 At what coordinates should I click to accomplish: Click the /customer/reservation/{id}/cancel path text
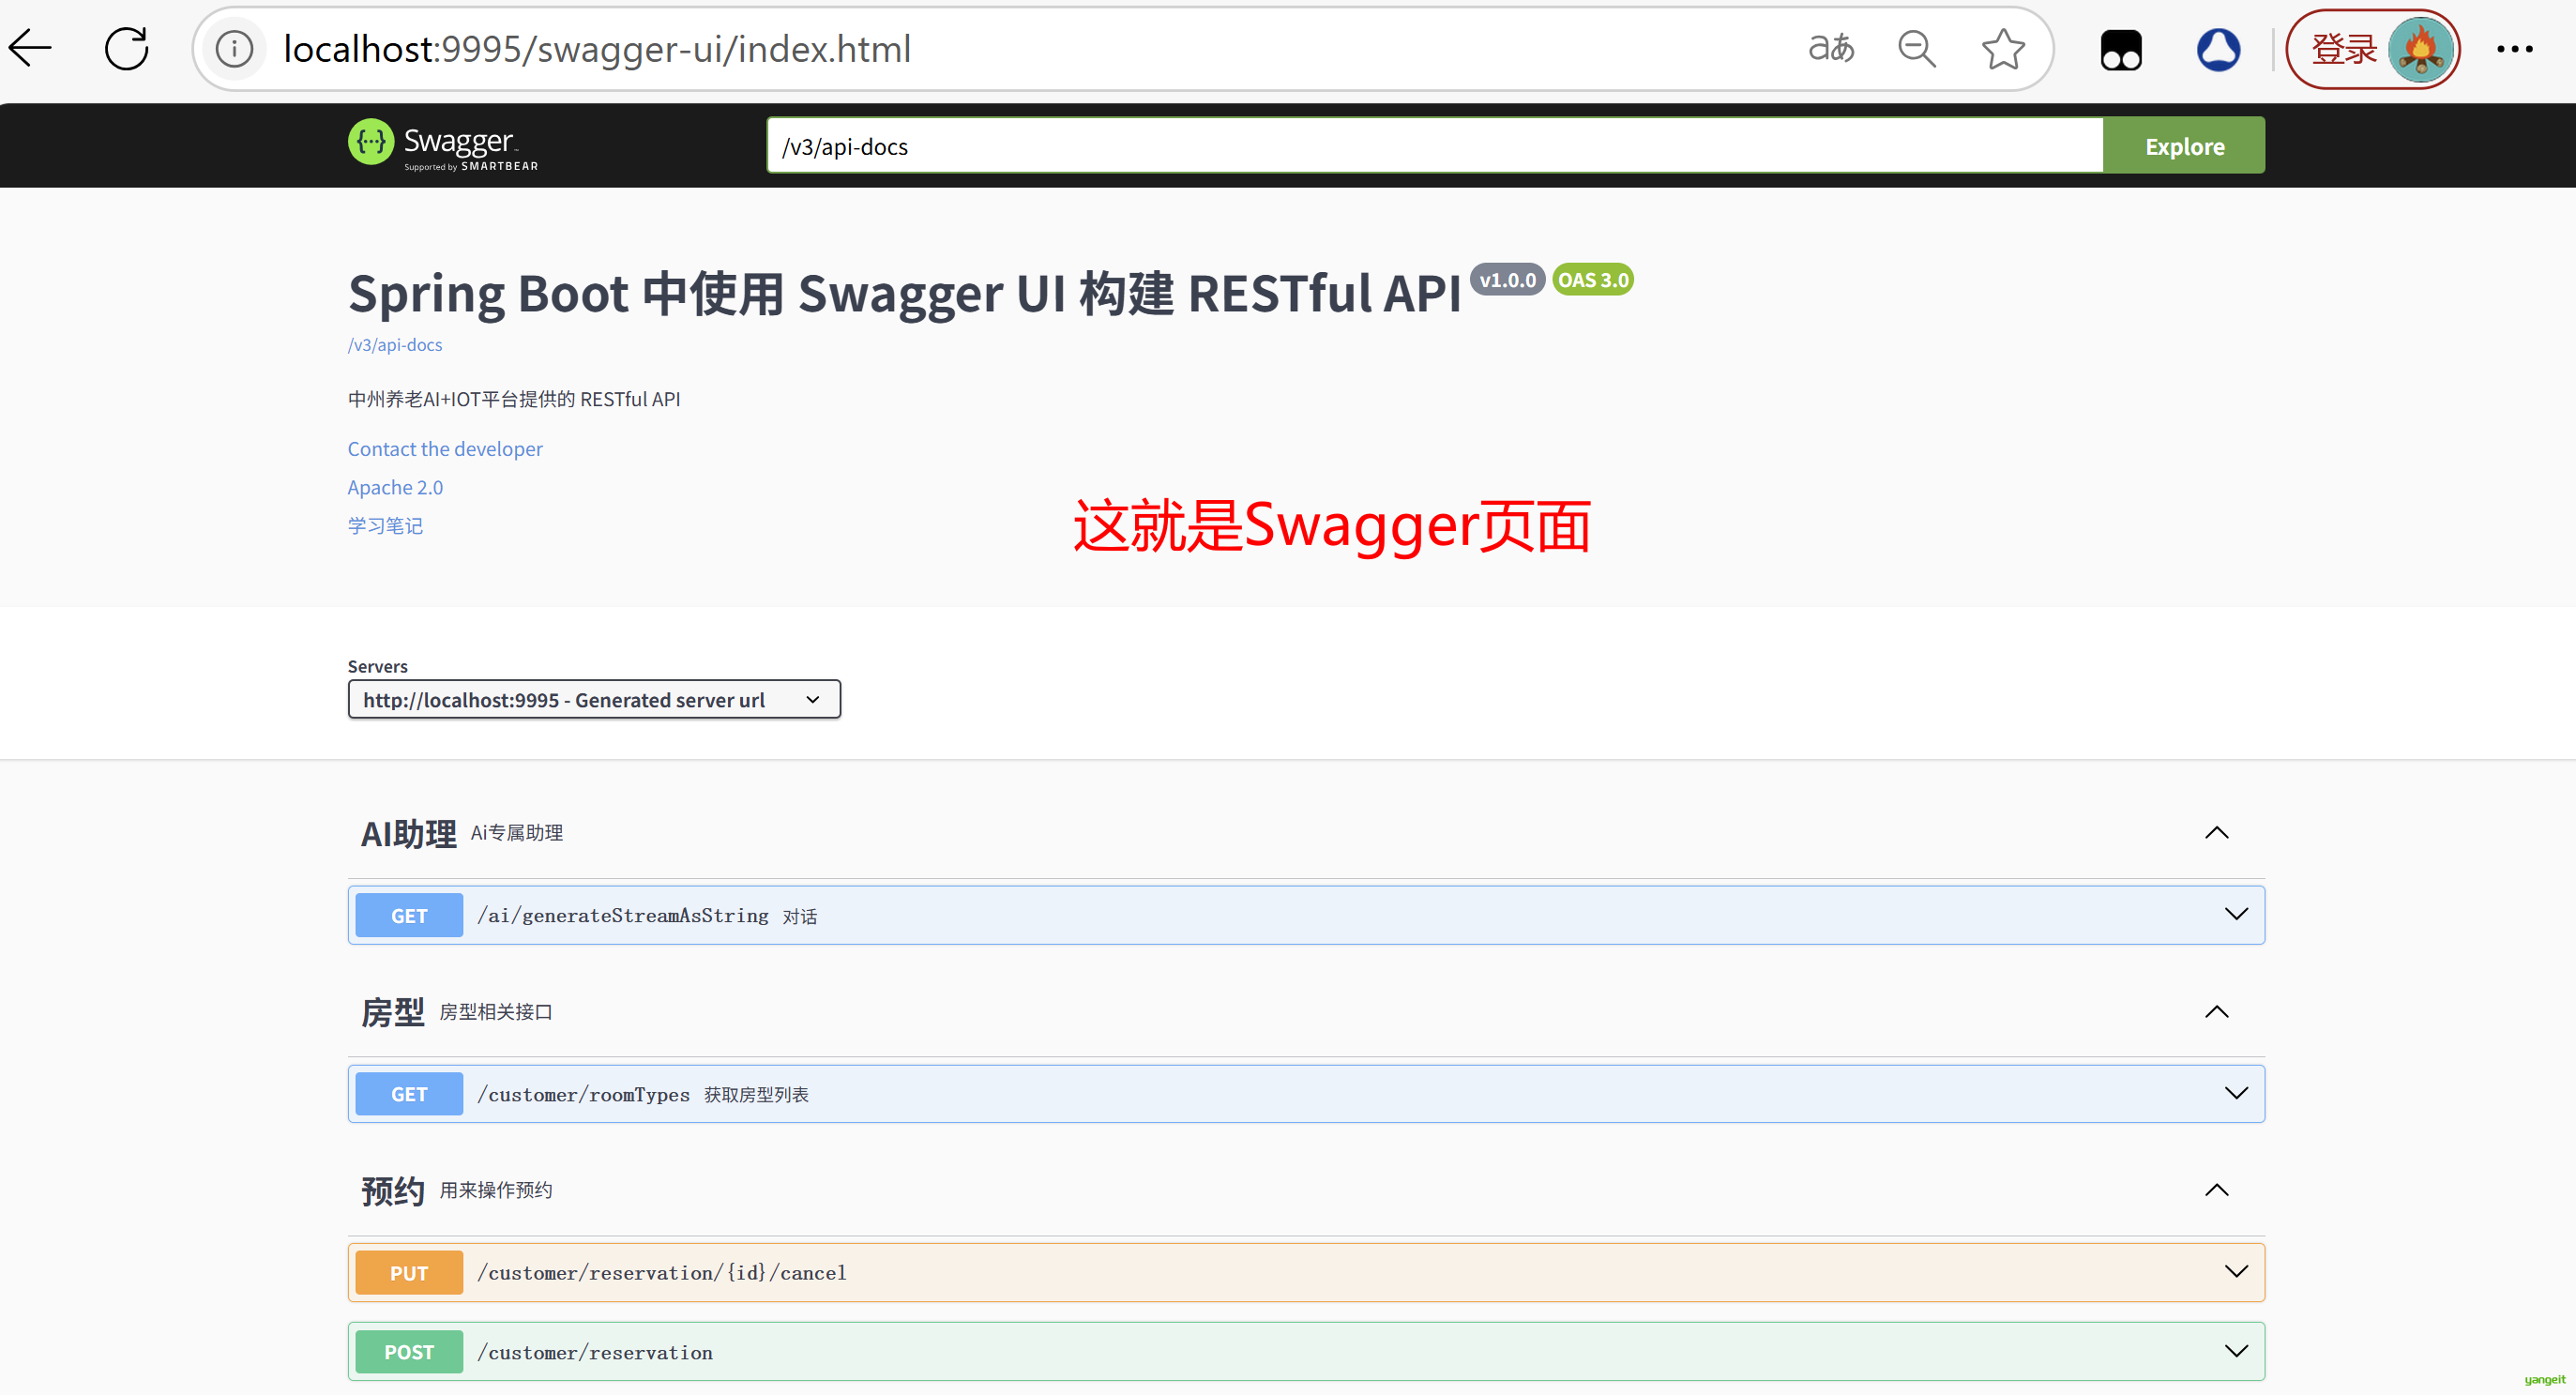click(662, 1273)
